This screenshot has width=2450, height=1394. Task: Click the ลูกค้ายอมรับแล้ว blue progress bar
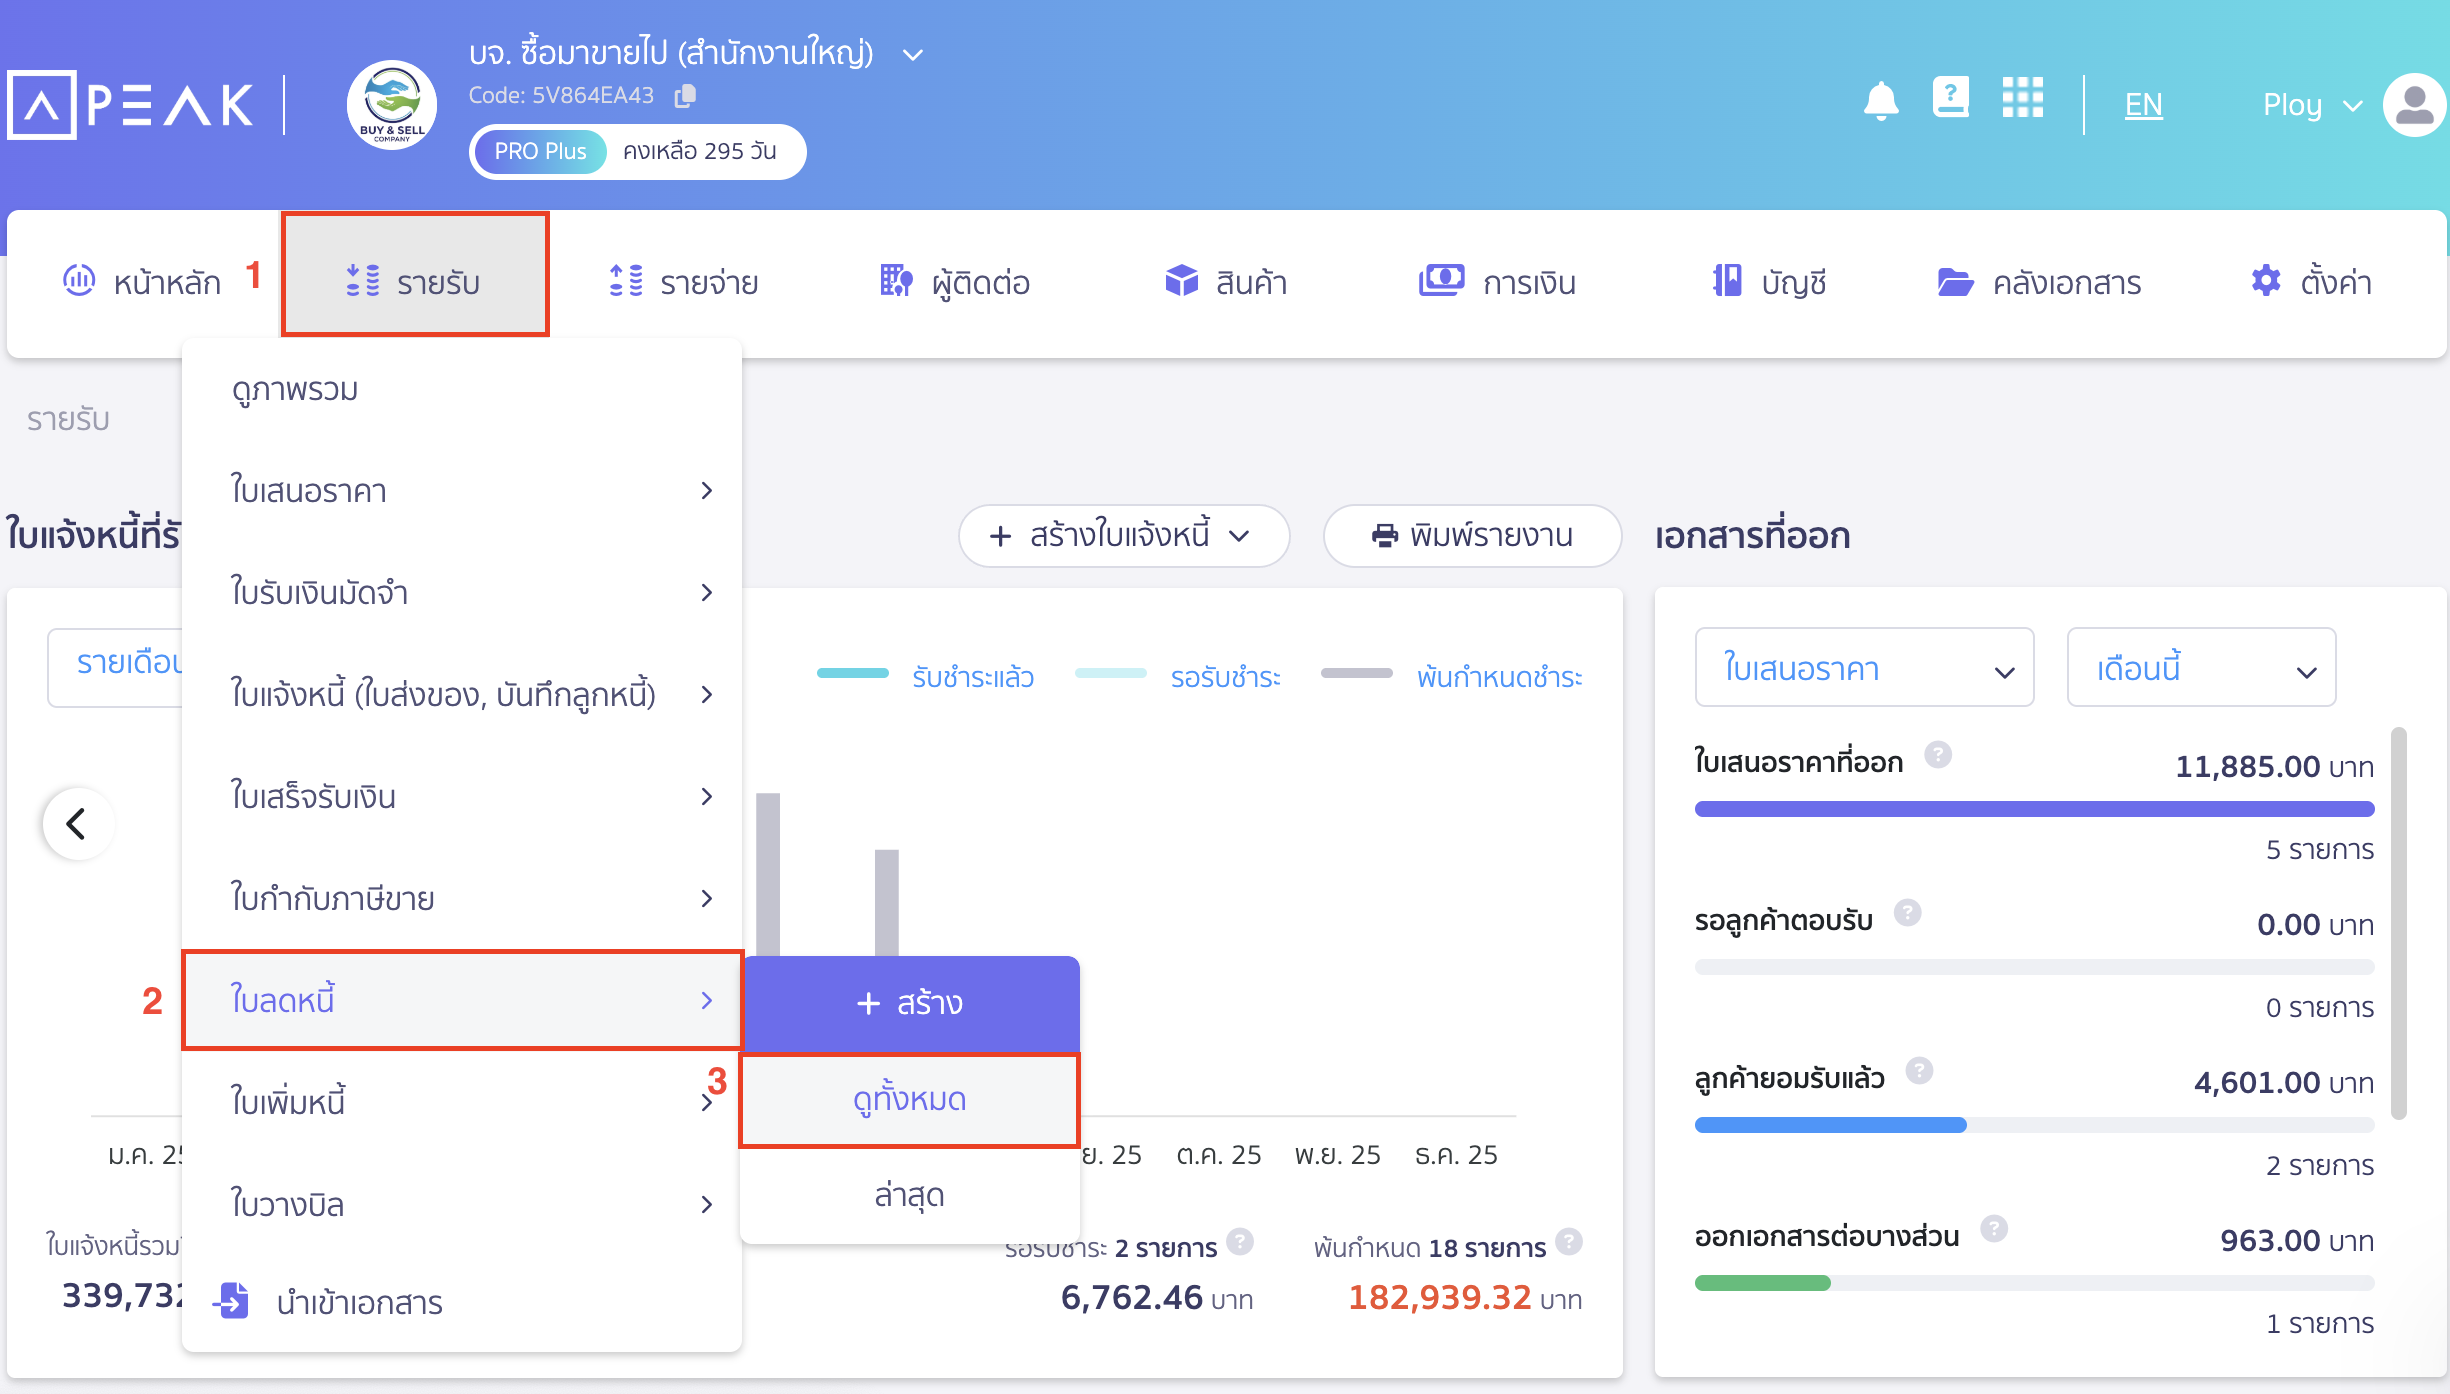[1830, 1125]
